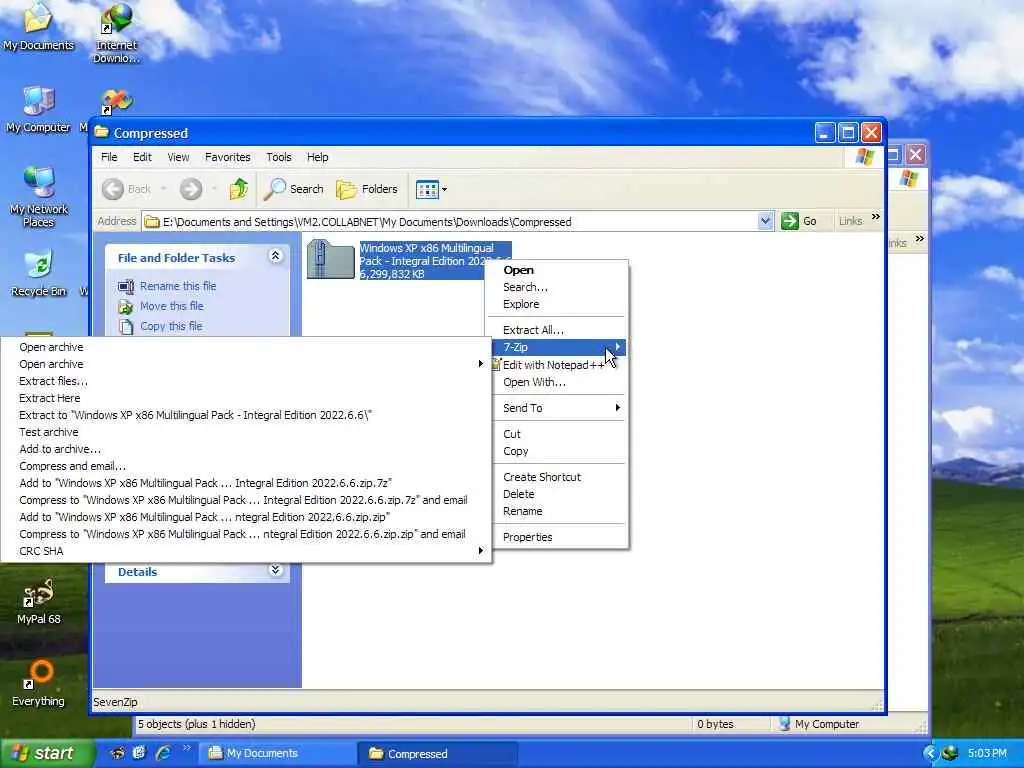Screen dimensions: 1024x768
Task: Choose Explore in the context menu
Action: (x=557, y=304)
